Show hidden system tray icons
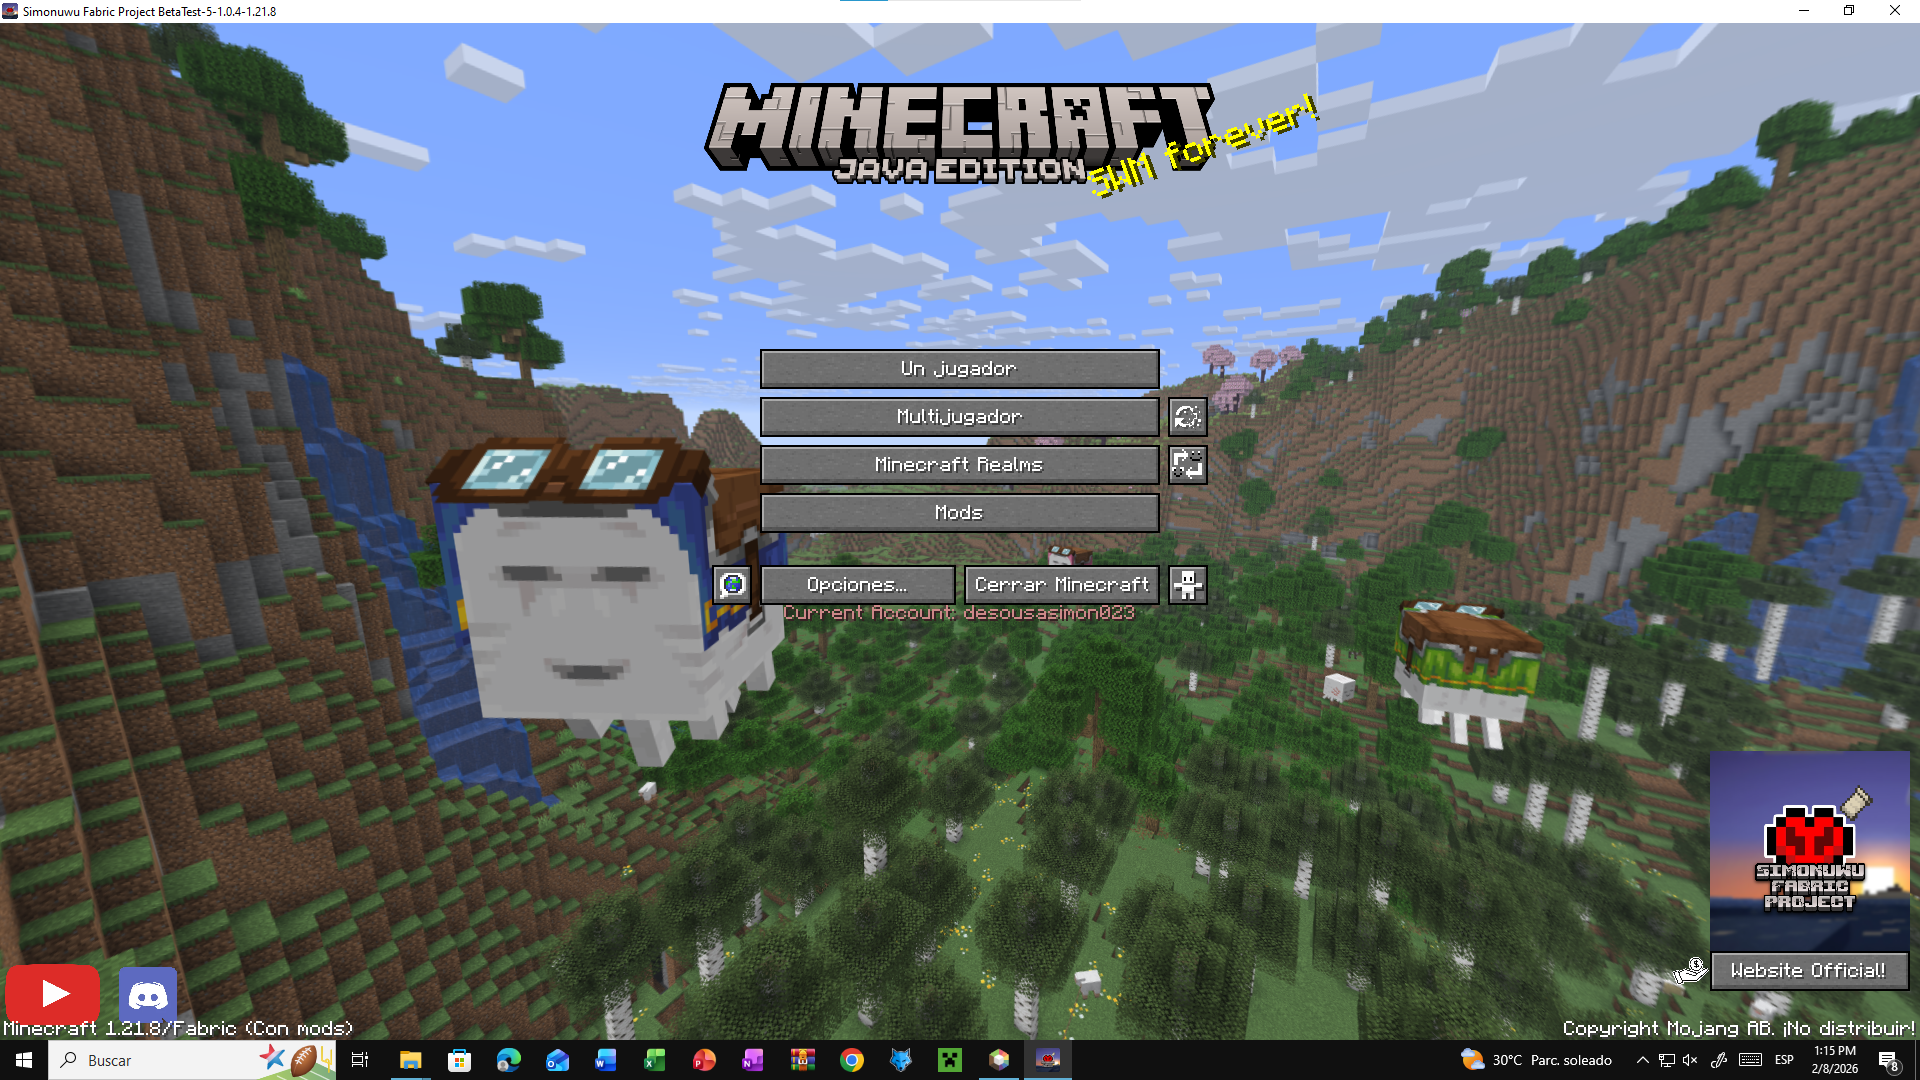Screen dimensions: 1920x1080 pyautogui.click(x=1642, y=1060)
